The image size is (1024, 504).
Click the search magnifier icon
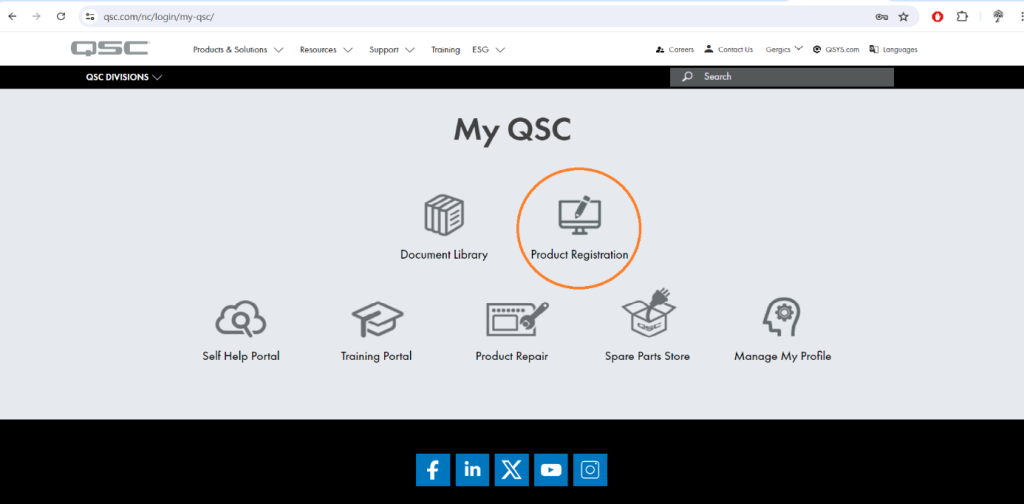(x=686, y=77)
